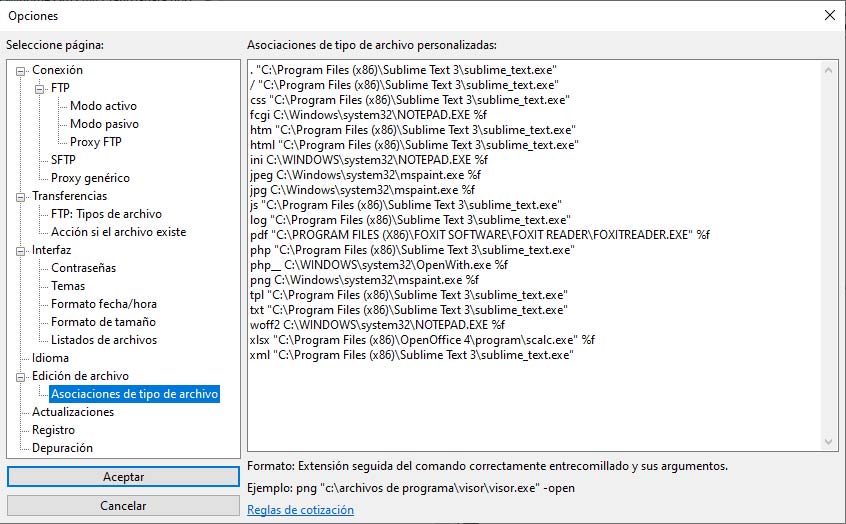Click the scrollbar down arrow in associations box
846x524 pixels.
(x=828, y=442)
